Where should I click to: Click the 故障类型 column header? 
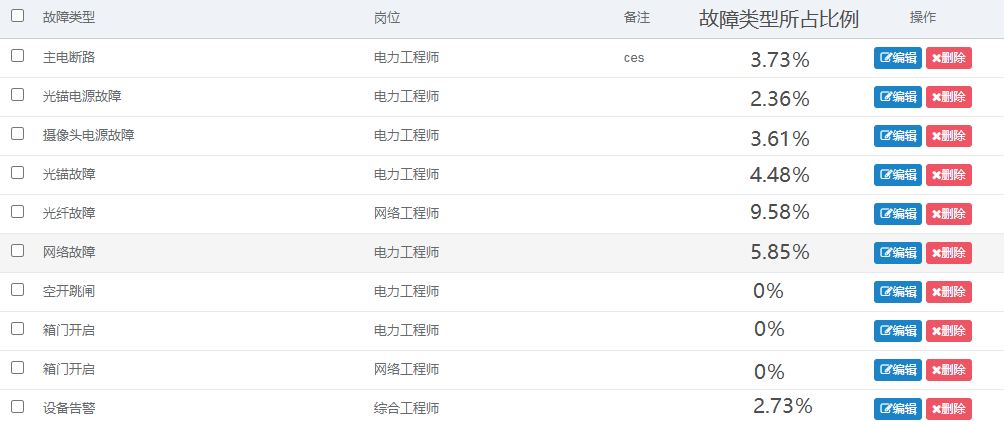69,18
